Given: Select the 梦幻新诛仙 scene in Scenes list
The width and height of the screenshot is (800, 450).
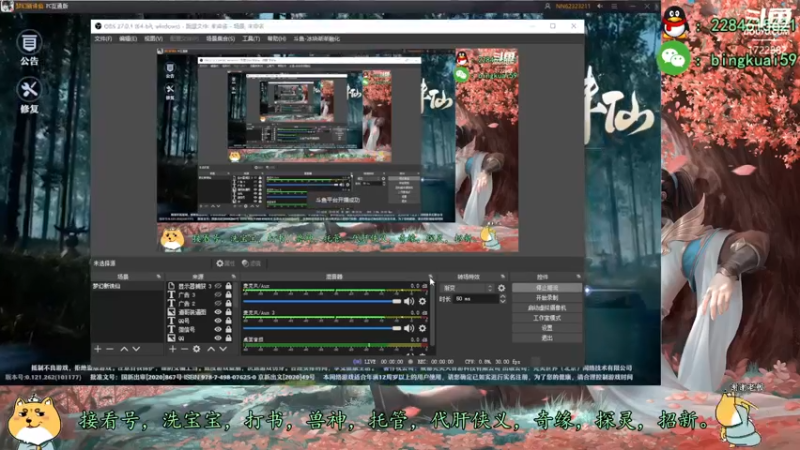Looking at the screenshot, I should click(128, 286).
